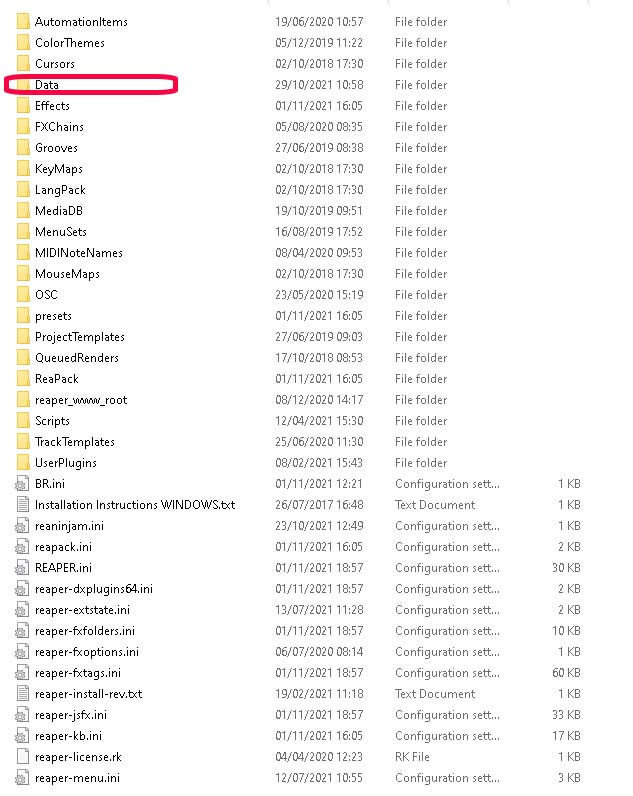Click Text Document type for reaper-install-rev.txt
The height and width of the screenshot is (796, 633).
435,693
